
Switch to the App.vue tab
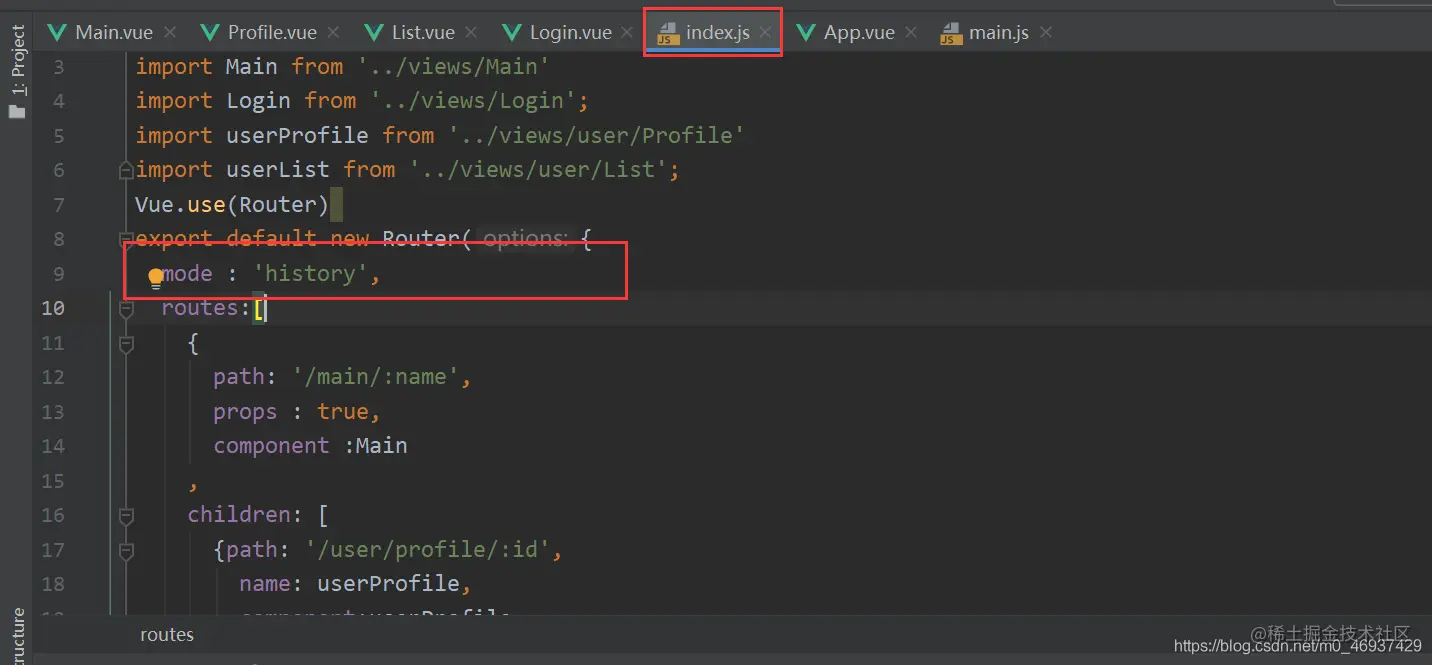[x=858, y=32]
